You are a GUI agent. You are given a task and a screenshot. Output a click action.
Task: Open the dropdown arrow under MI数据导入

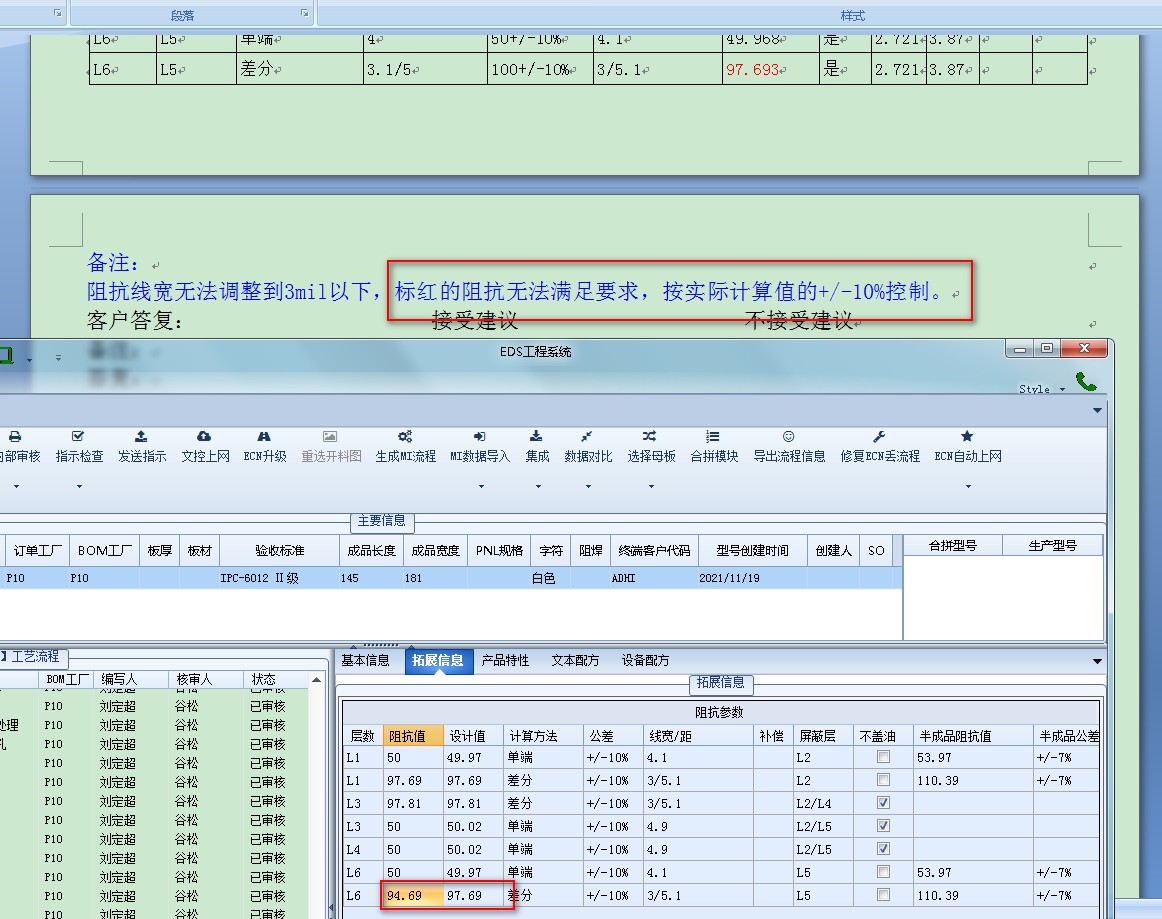coord(481,487)
